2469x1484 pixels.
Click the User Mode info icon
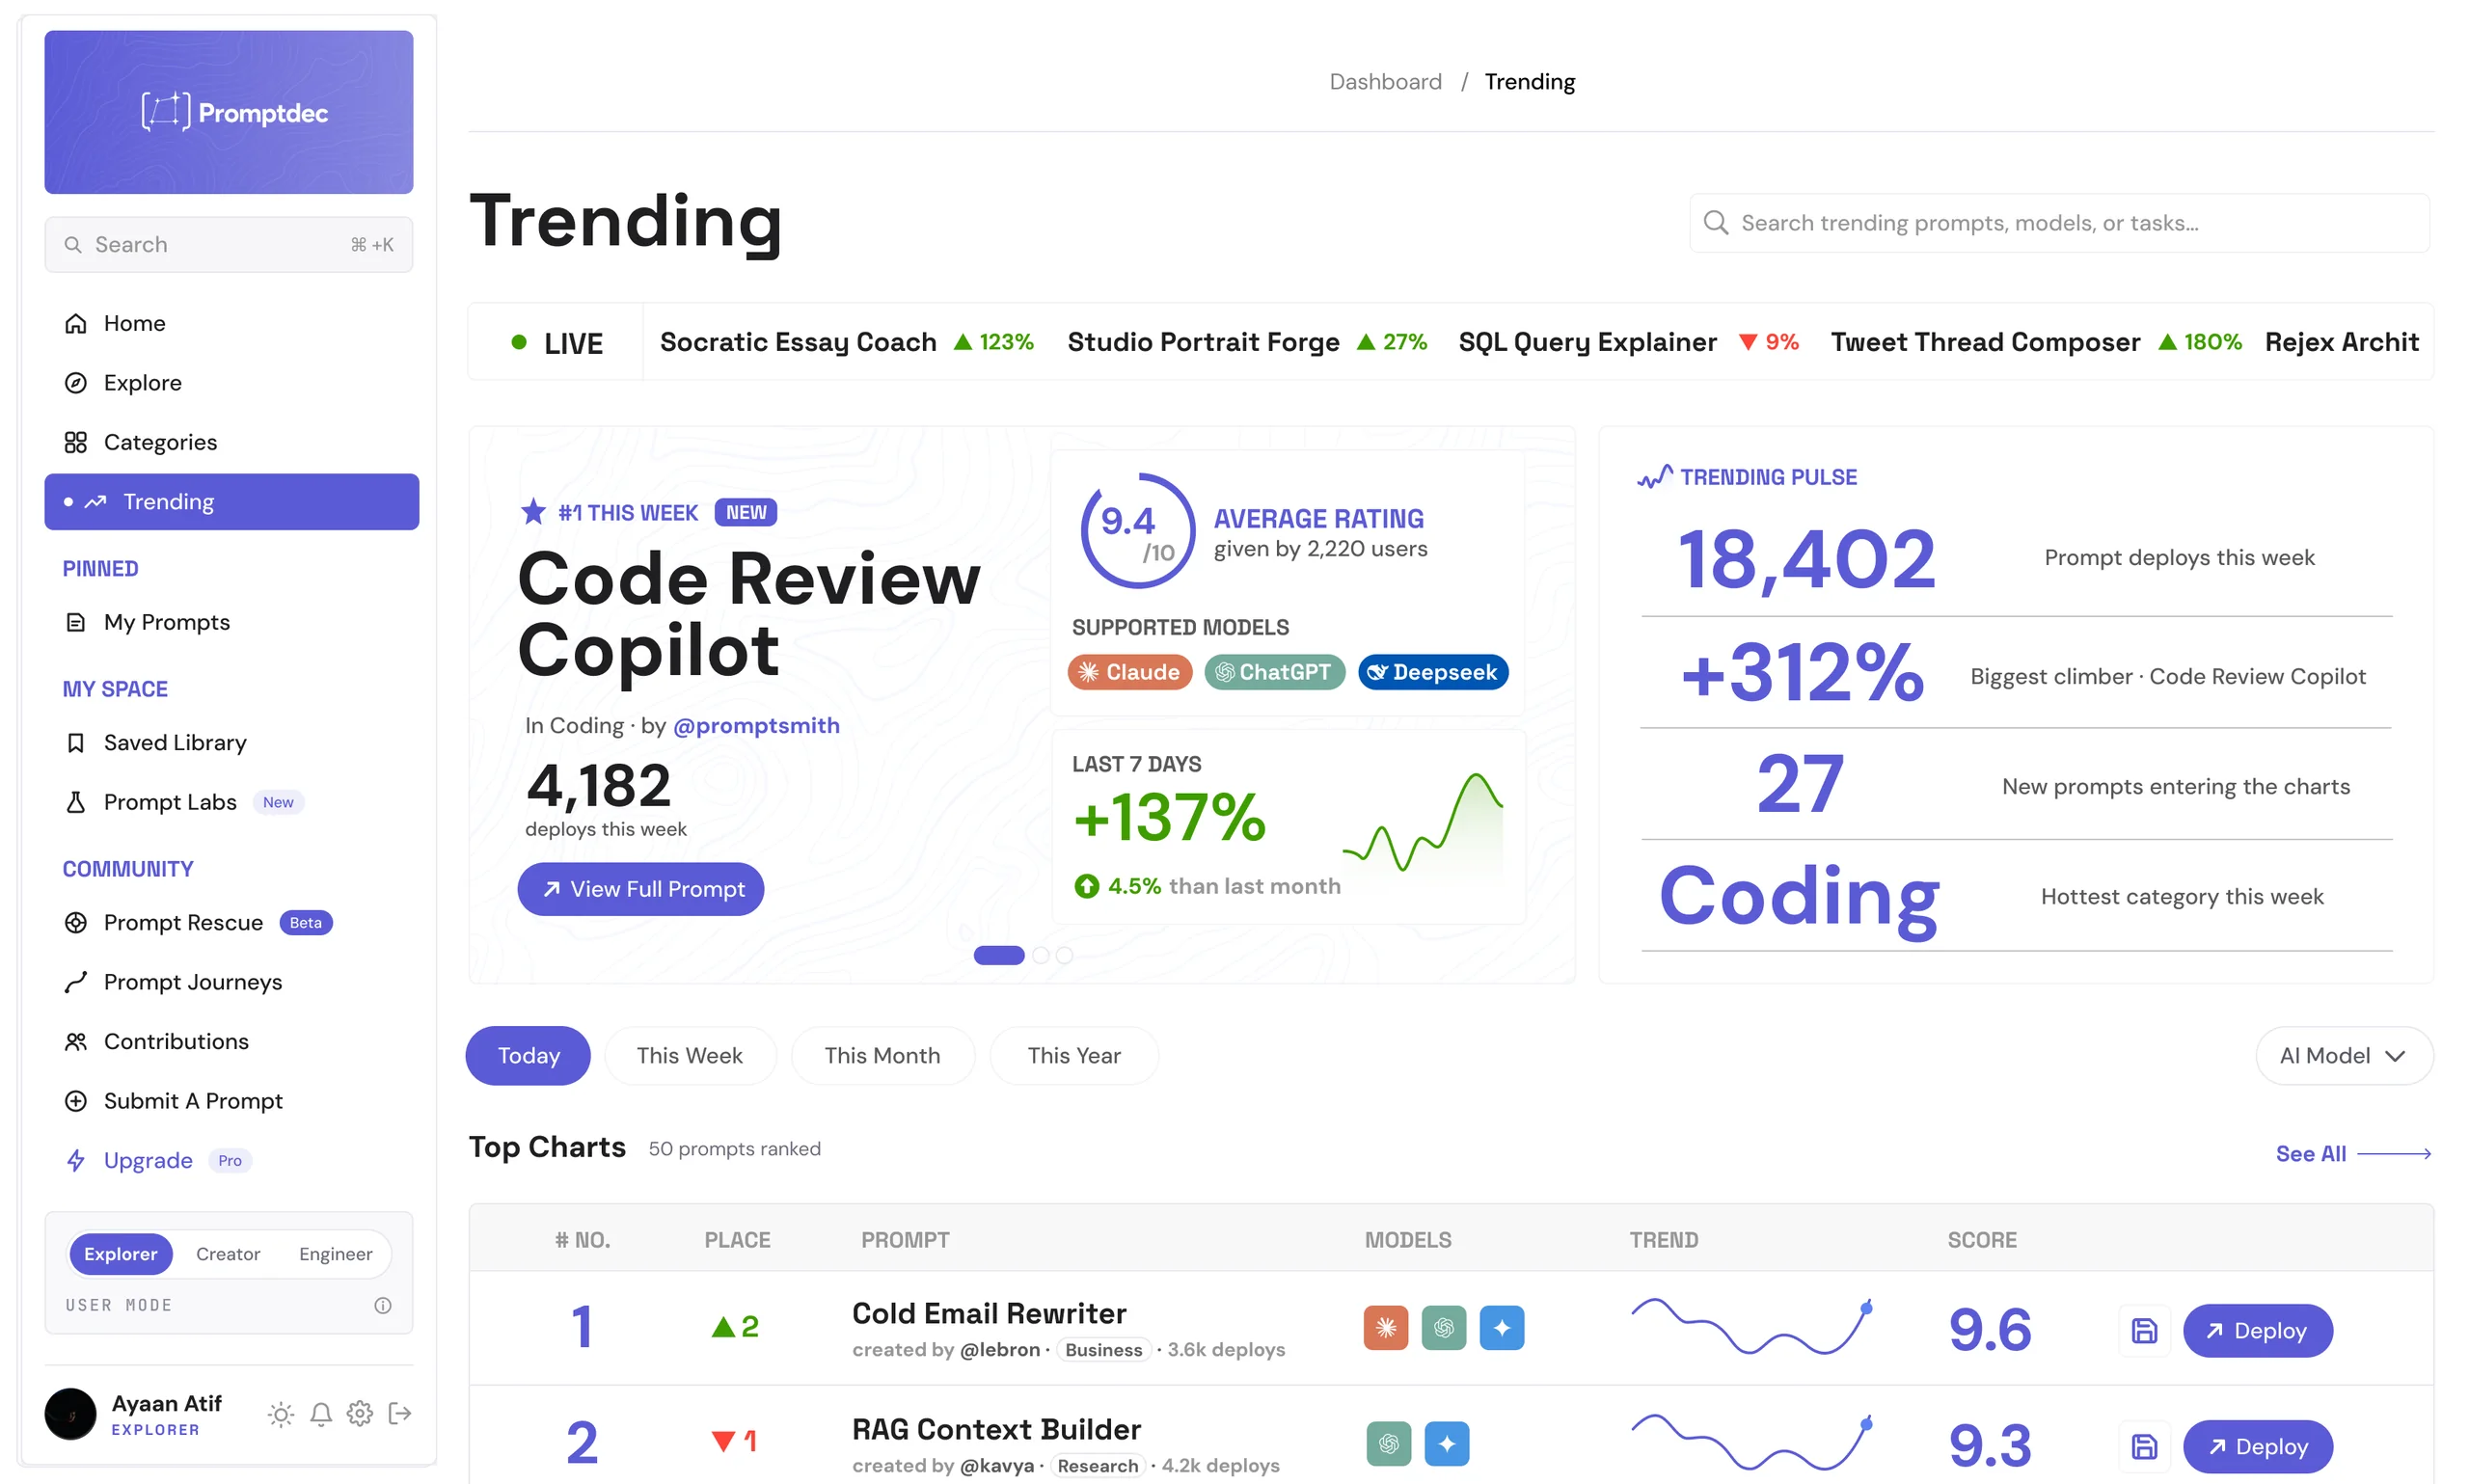point(383,1305)
